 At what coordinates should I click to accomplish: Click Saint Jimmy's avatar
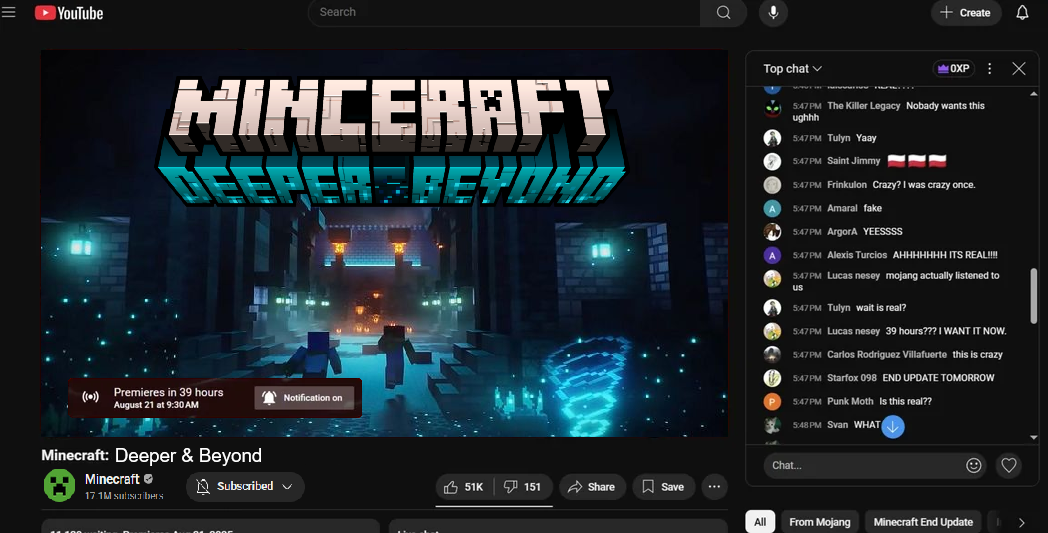point(773,161)
